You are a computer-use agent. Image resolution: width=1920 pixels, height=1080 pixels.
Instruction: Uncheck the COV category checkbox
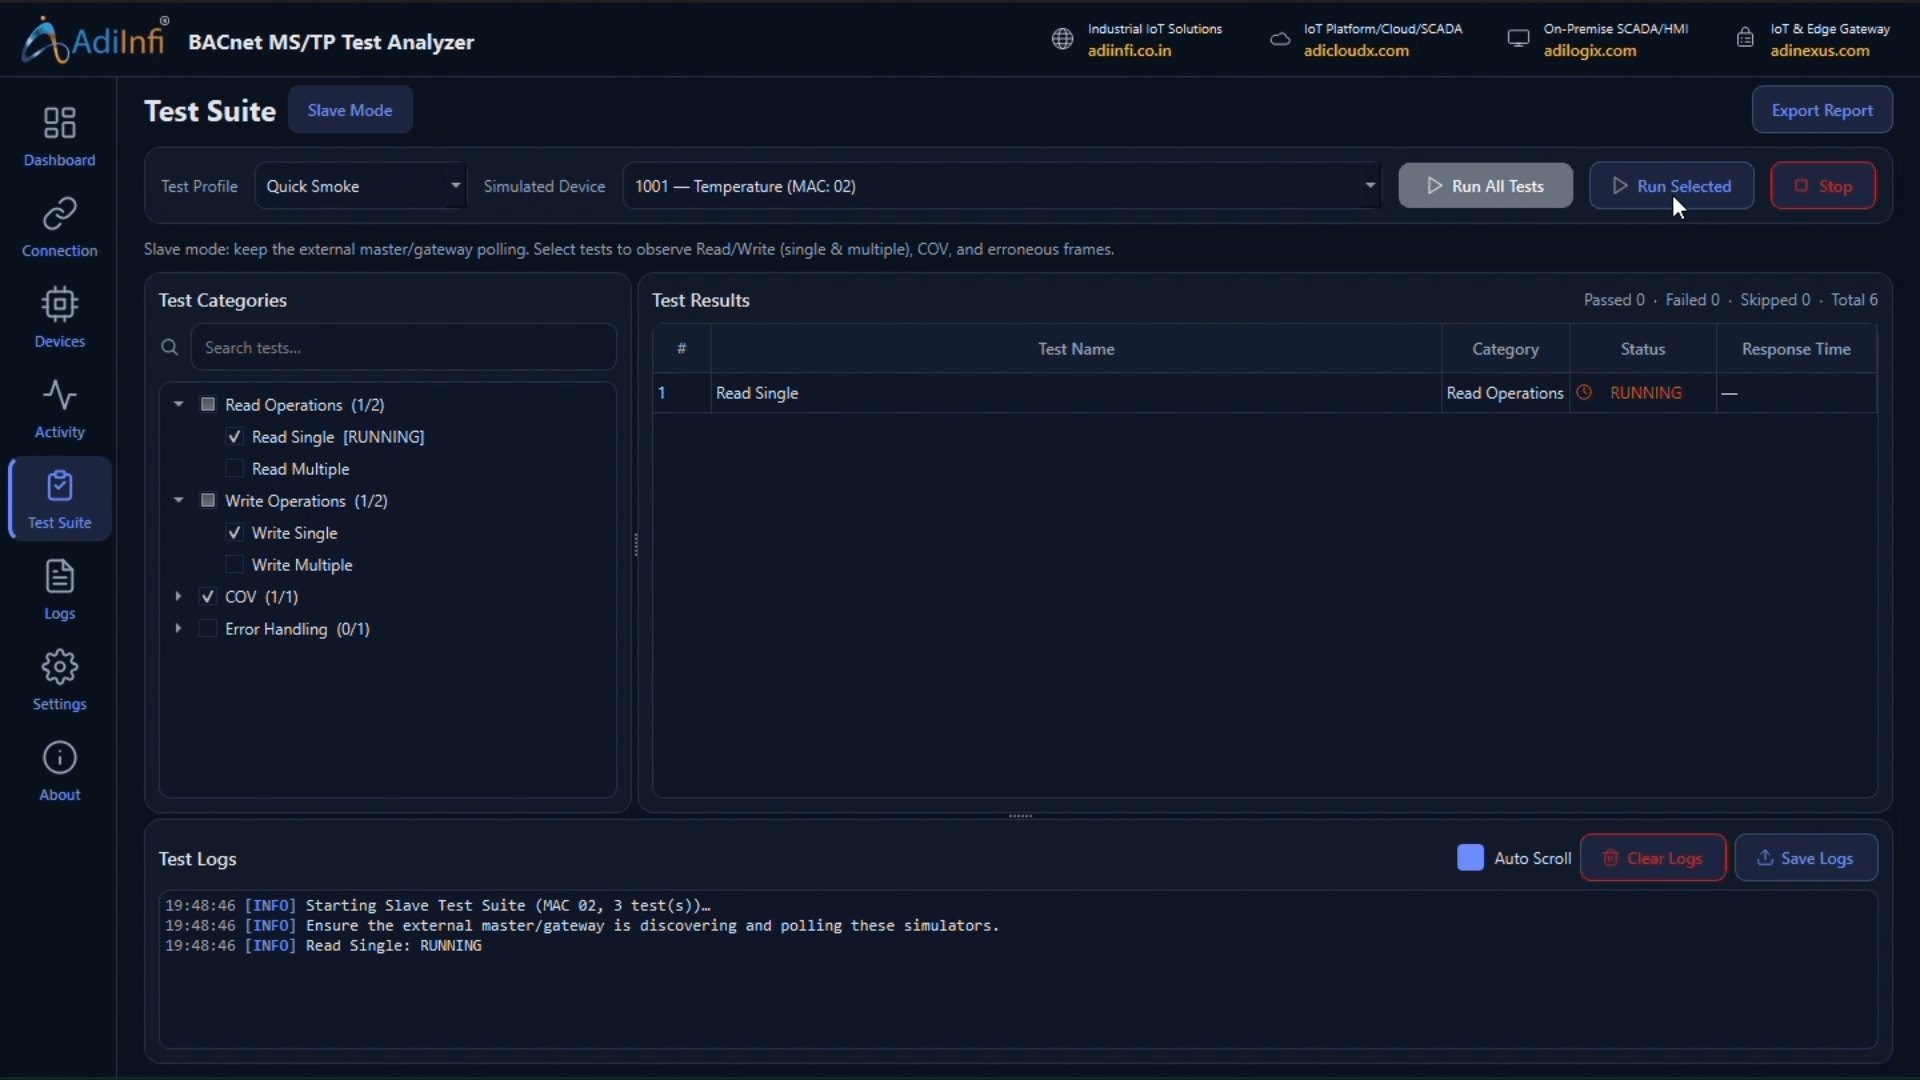(208, 596)
